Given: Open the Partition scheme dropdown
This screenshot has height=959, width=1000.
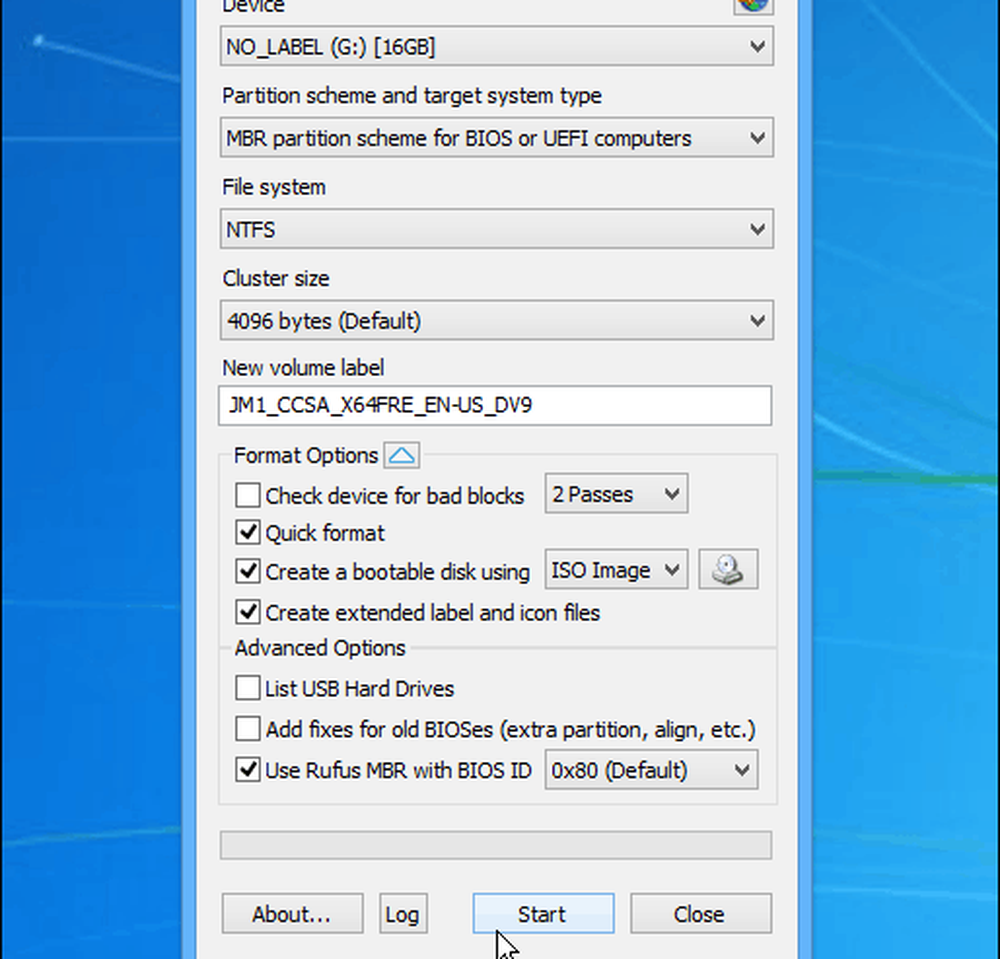Looking at the screenshot, I should (x=497, y=137).
